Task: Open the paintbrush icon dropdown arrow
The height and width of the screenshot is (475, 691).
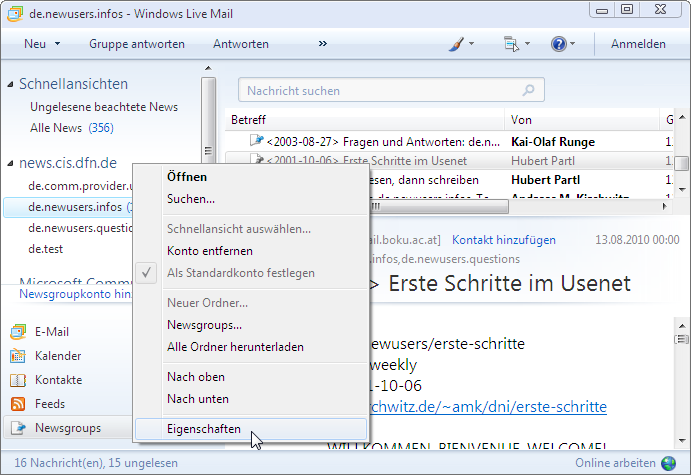Action: tap(472, 44)
